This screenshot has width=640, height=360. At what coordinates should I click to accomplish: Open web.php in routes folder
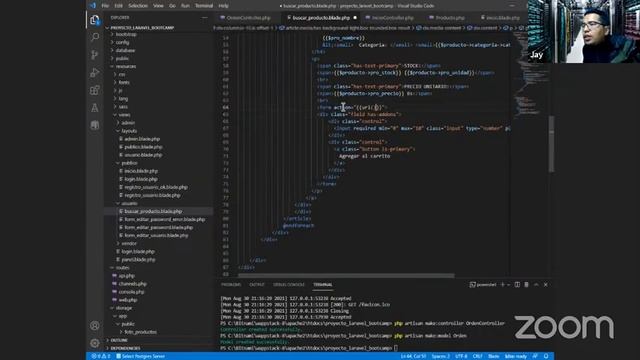pyautogui.click(x=128, y=300)
